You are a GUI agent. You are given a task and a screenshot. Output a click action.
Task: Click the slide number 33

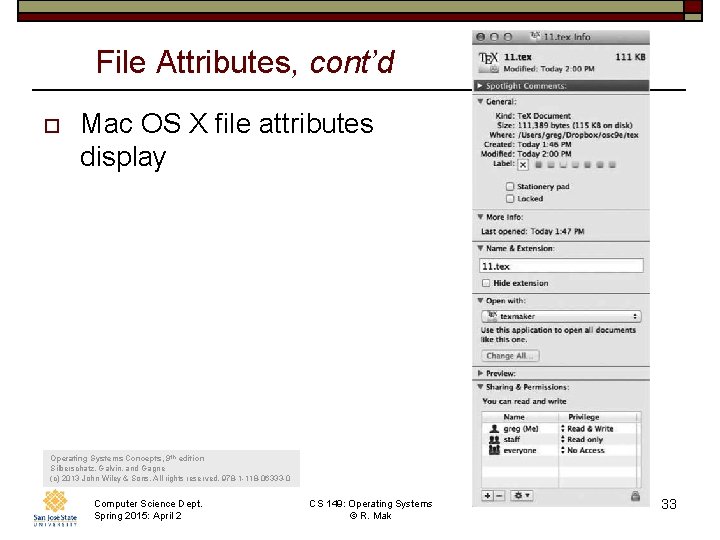[669, 504]
